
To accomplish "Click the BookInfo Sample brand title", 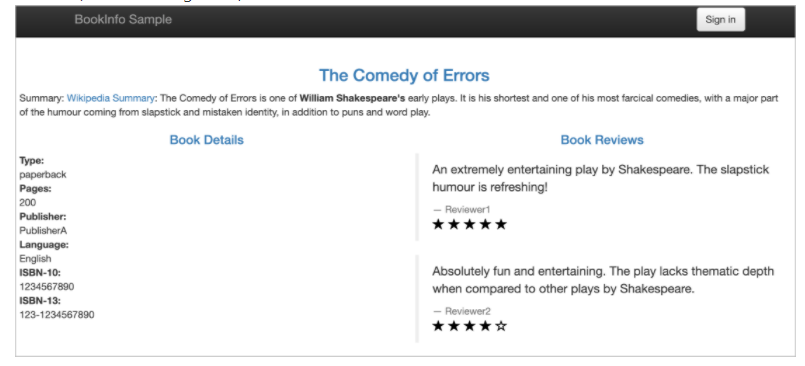I will tap(123, 20).
